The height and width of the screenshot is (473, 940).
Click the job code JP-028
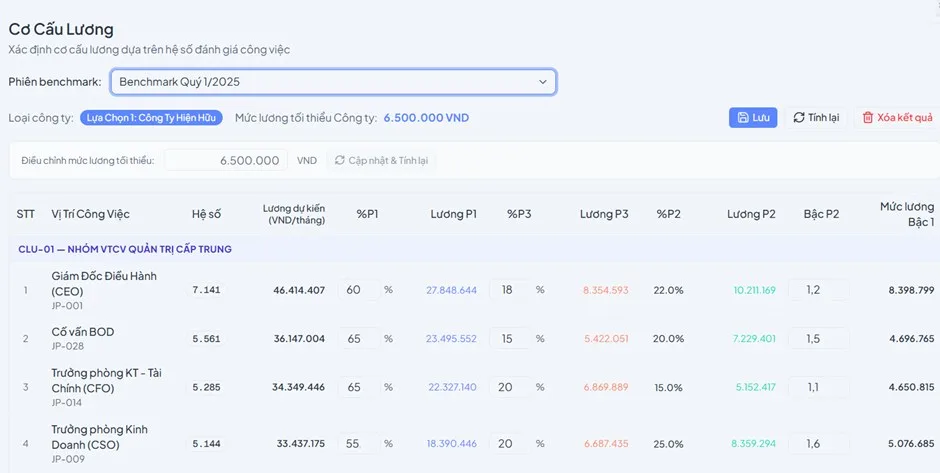(68, 347)
